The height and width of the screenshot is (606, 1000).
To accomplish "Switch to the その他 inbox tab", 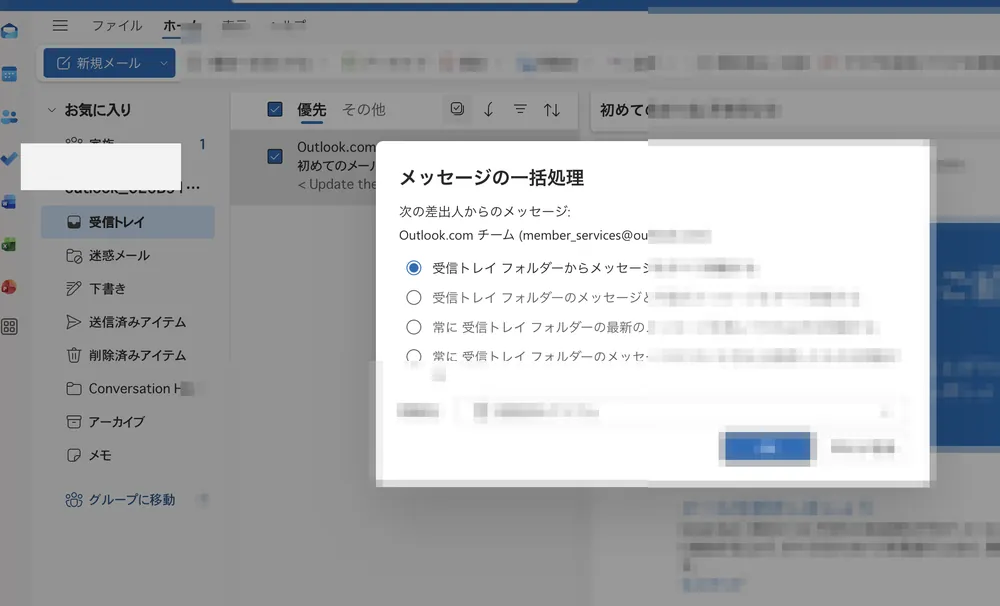I will (x=364, y=110).
